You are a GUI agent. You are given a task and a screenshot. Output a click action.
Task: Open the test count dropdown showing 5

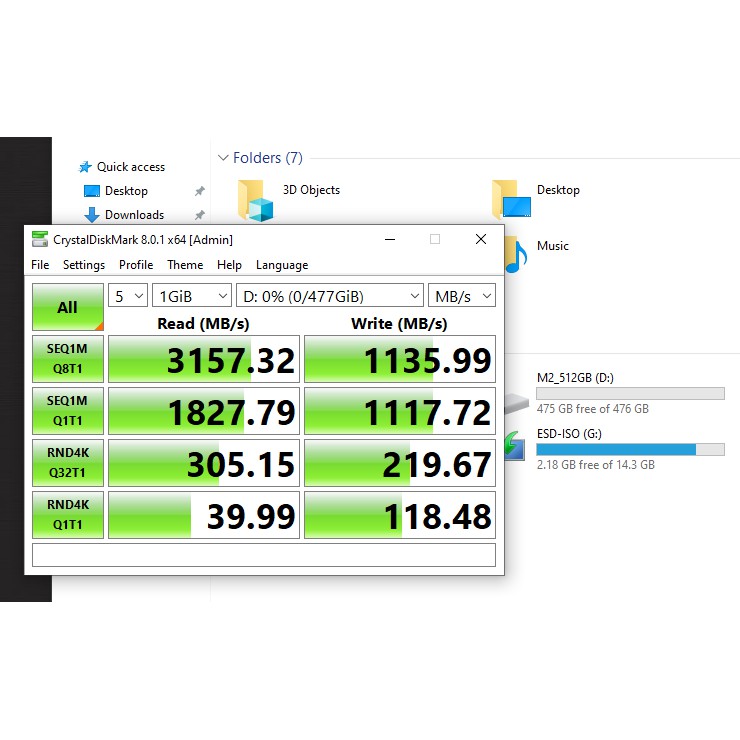point(127,296)
